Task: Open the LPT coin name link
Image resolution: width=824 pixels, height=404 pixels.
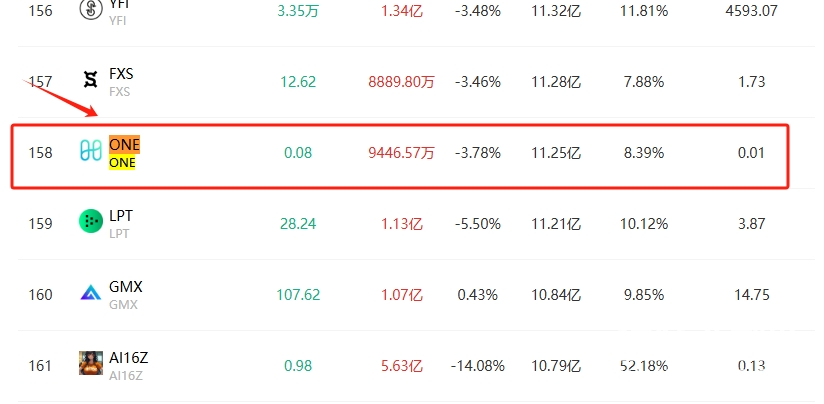Action: click(x=121, y=216)
